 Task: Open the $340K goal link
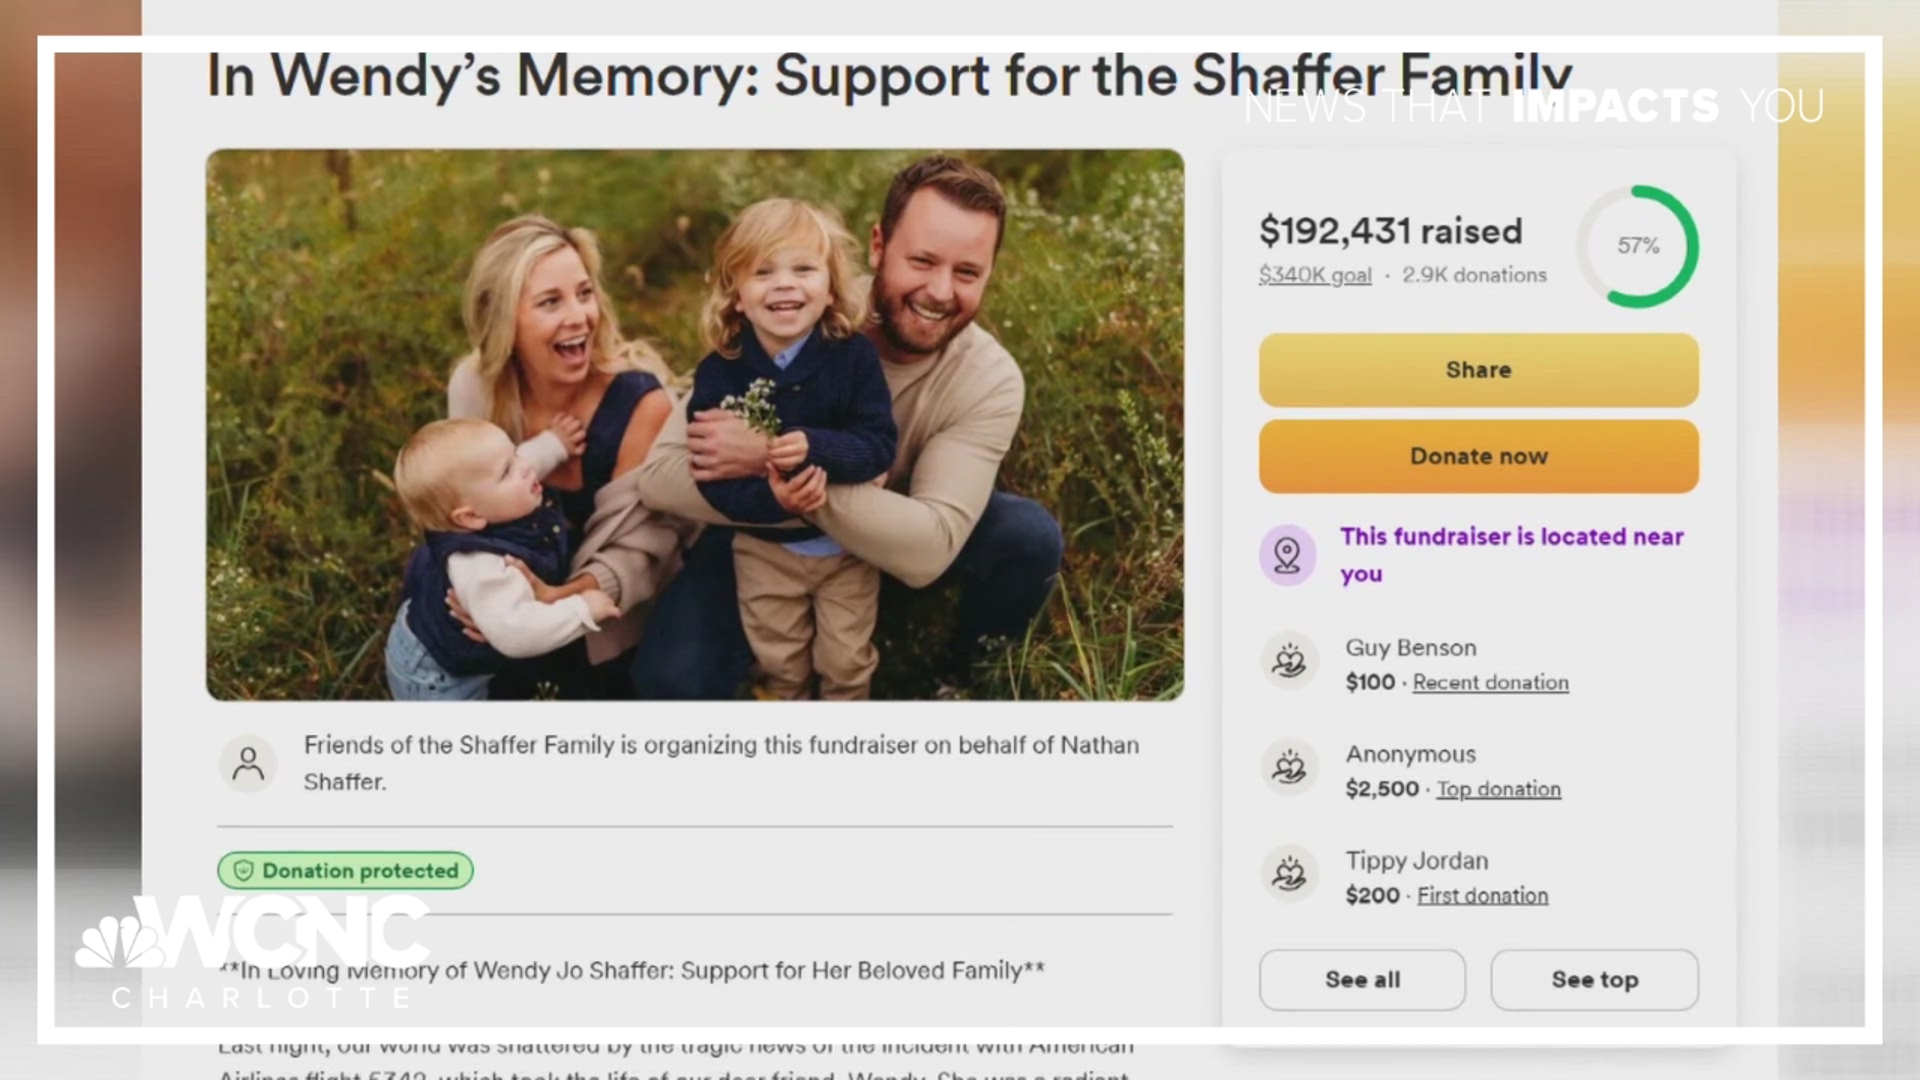click(1315, 275)
